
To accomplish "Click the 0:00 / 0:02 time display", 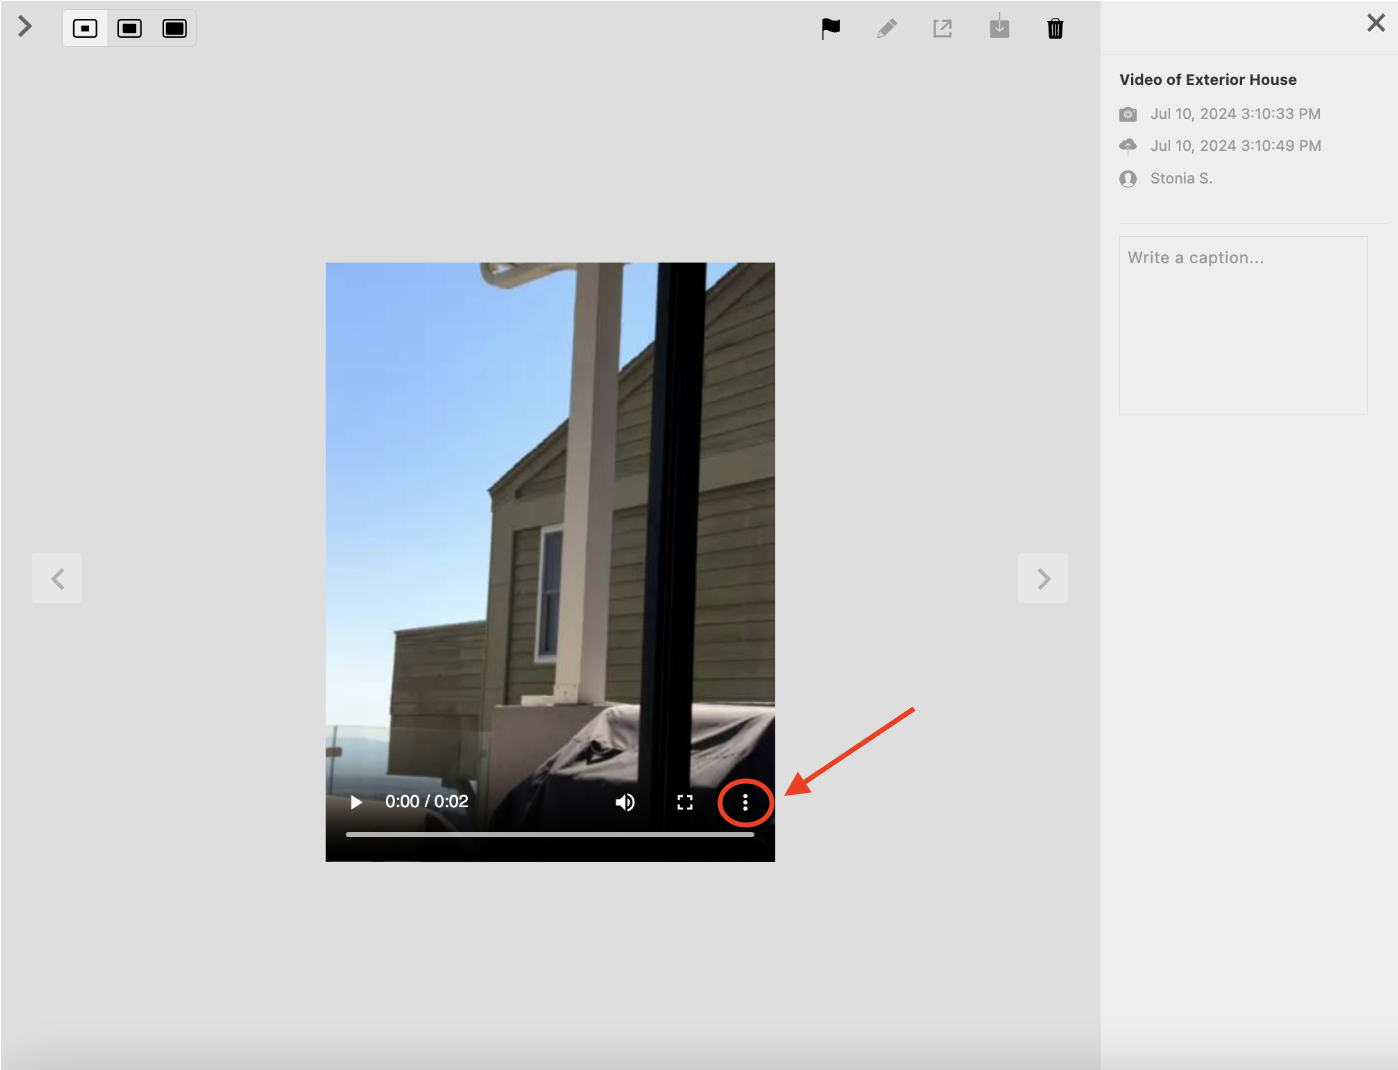I will click(427, 802).
